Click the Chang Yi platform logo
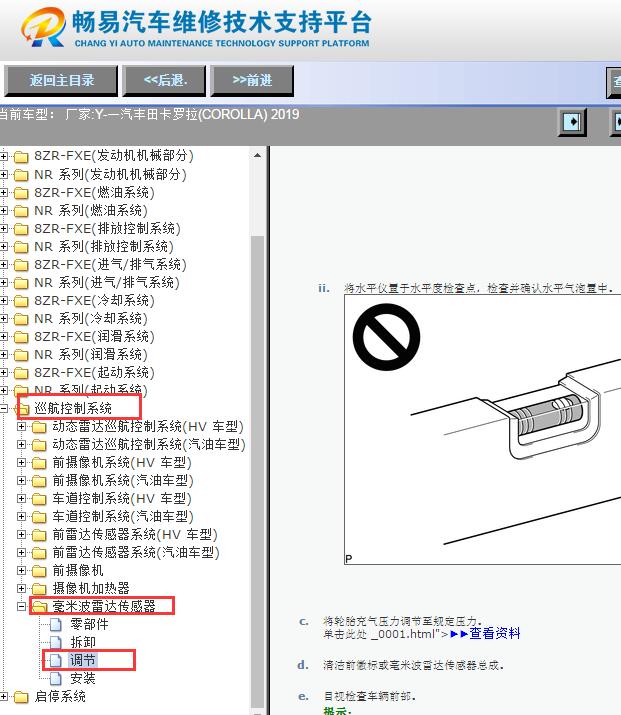Viewport: 621px width, 715px height. click(x=43, y=26)
